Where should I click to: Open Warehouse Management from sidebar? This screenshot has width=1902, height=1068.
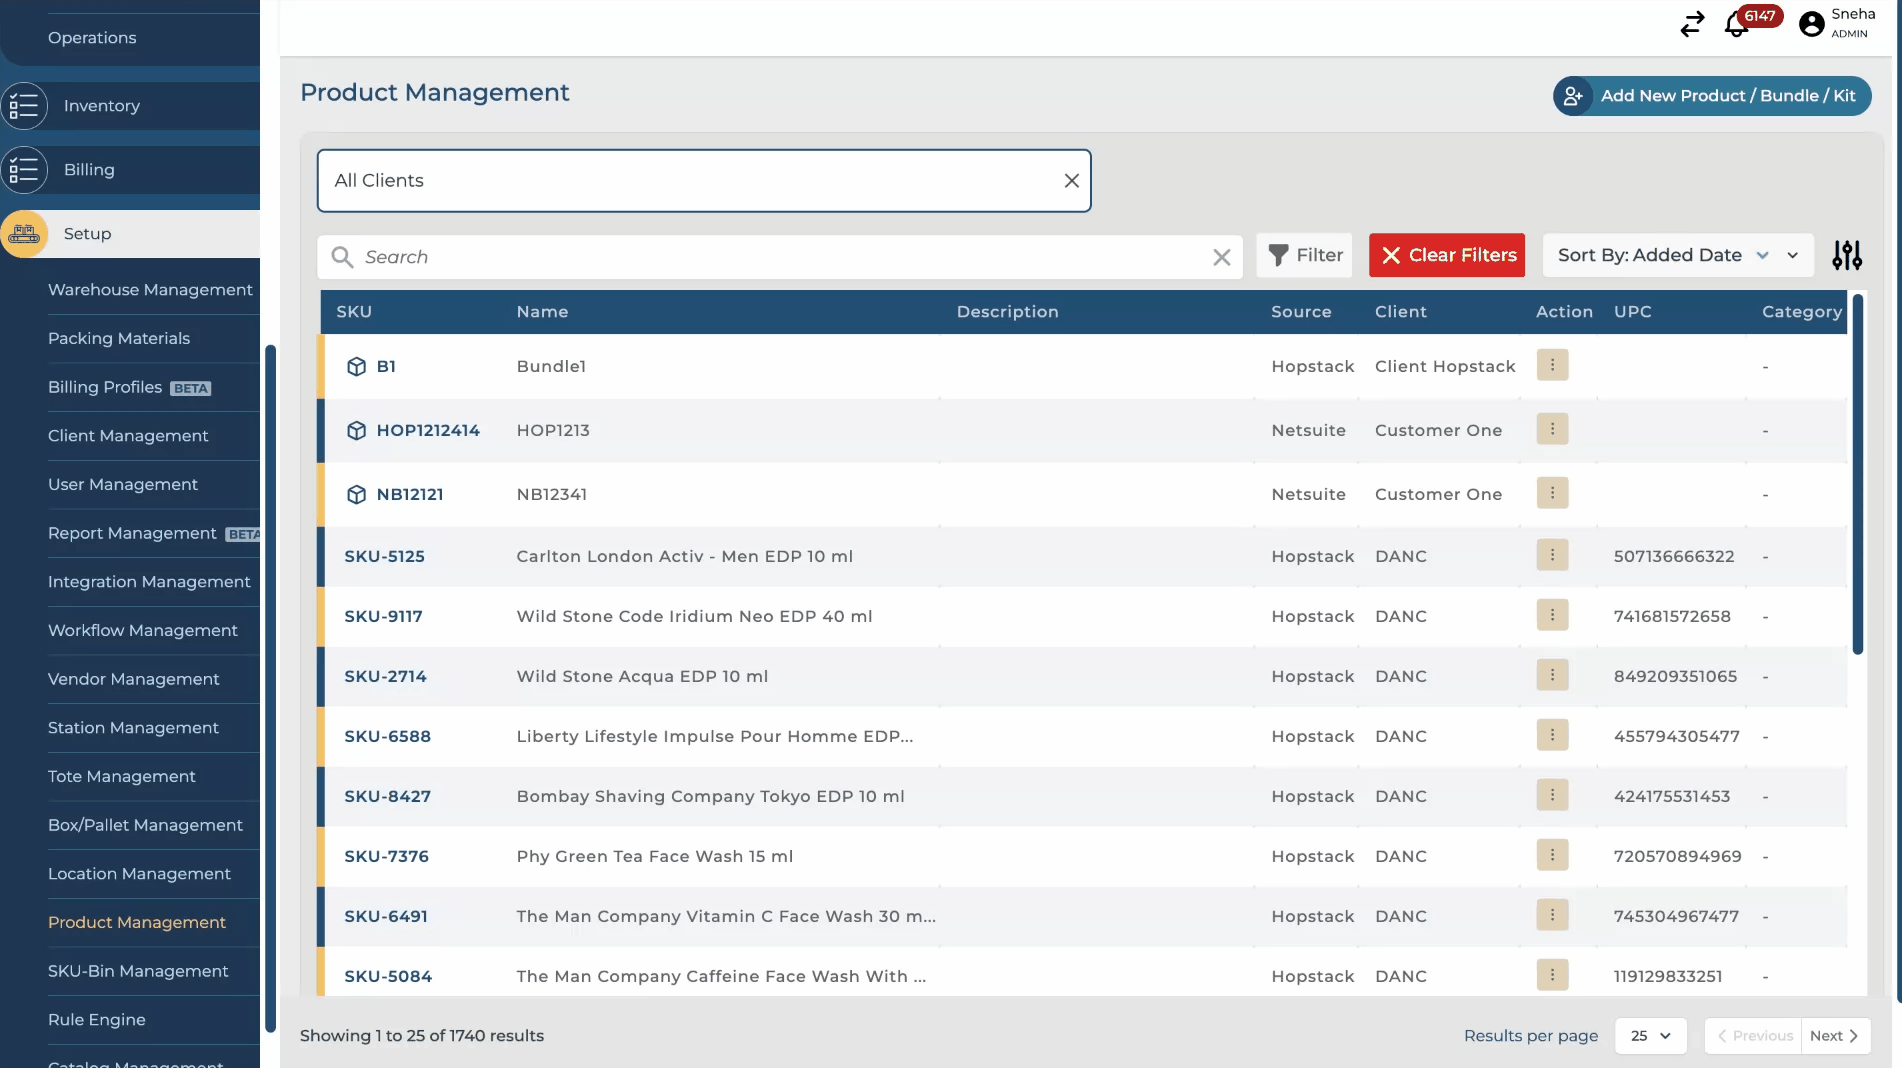point(150,290)
